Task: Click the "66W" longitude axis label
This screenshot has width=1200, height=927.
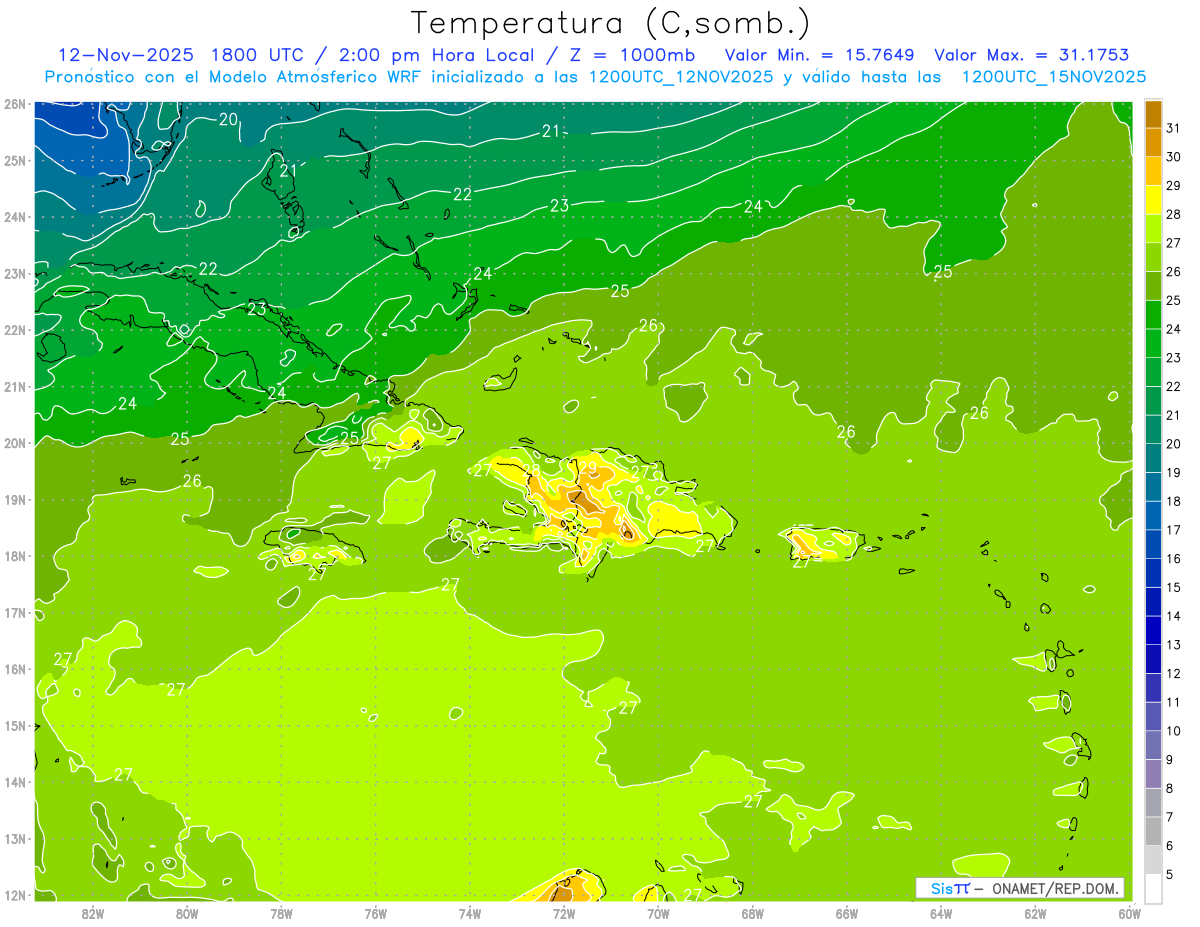Action: pyautogui.click(x=847, y=913)
